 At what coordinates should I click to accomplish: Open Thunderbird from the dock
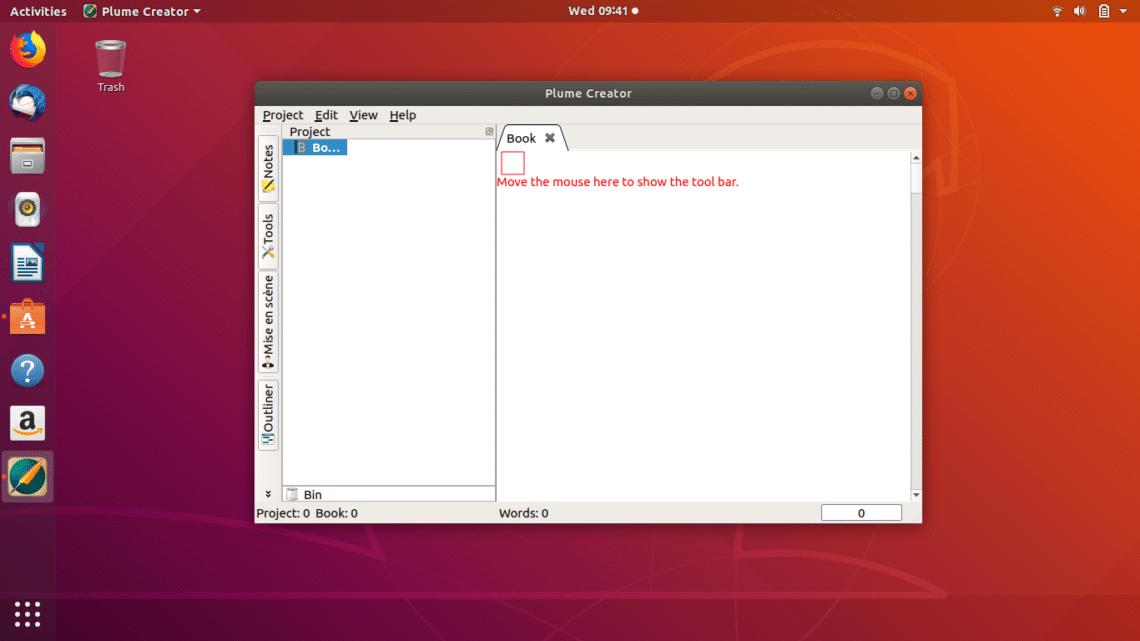(27, 101)
